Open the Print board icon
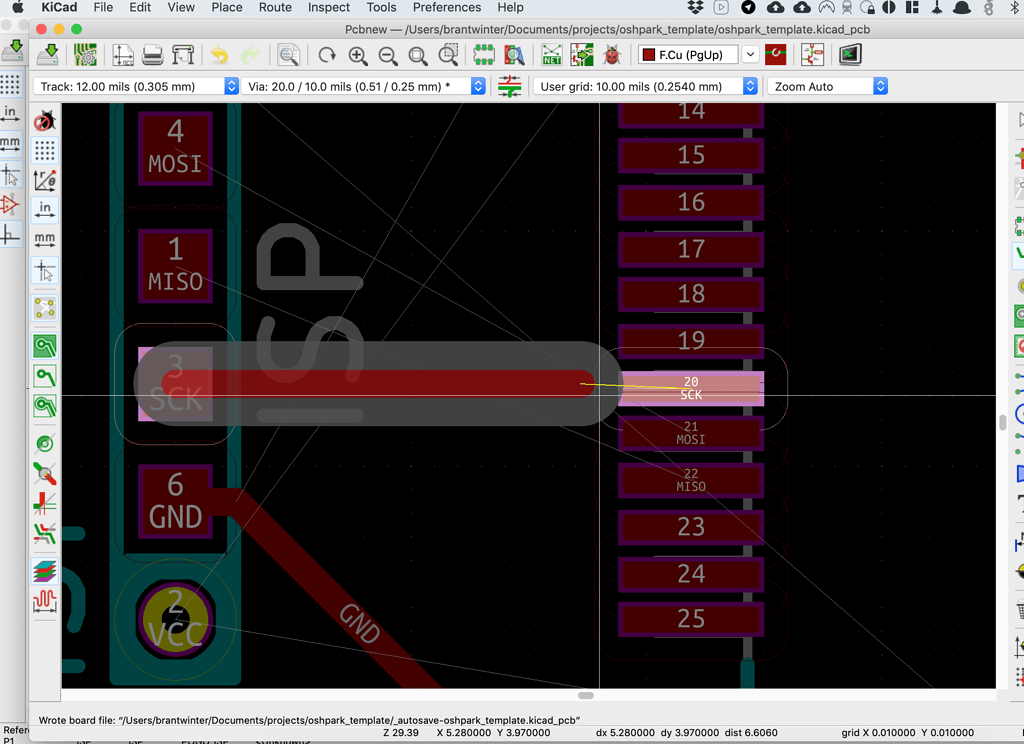The height and width of the screenshot is (744, 1024). tap(152, 55)
